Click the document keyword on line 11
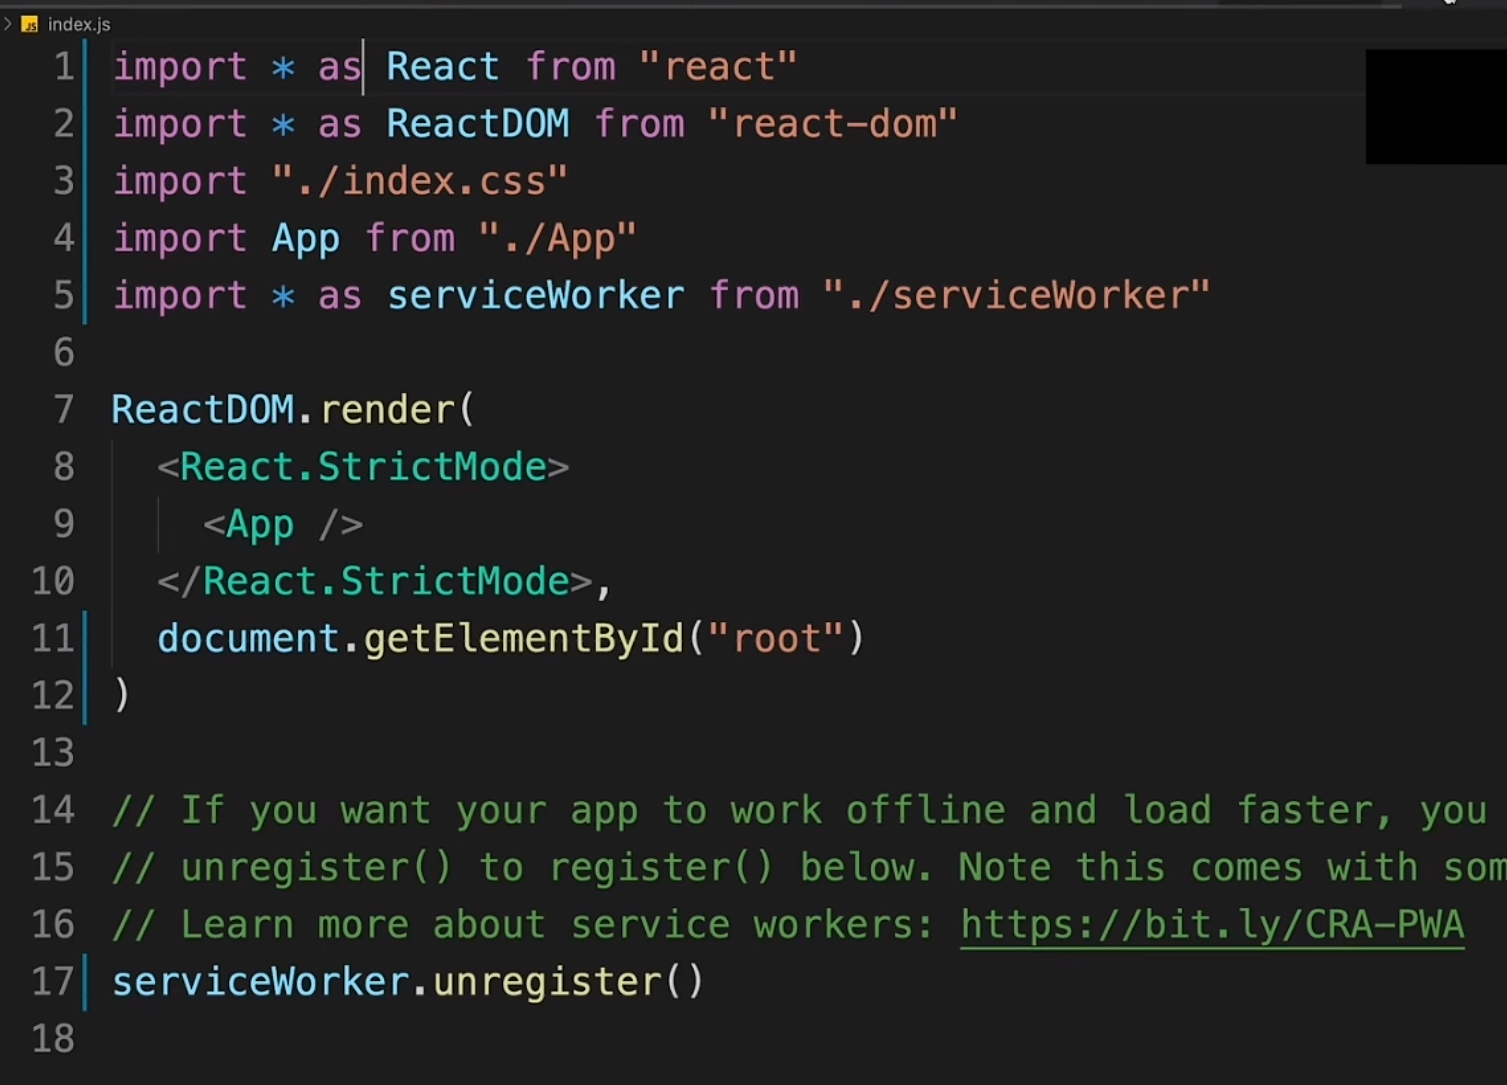 (x=248, y=639)
